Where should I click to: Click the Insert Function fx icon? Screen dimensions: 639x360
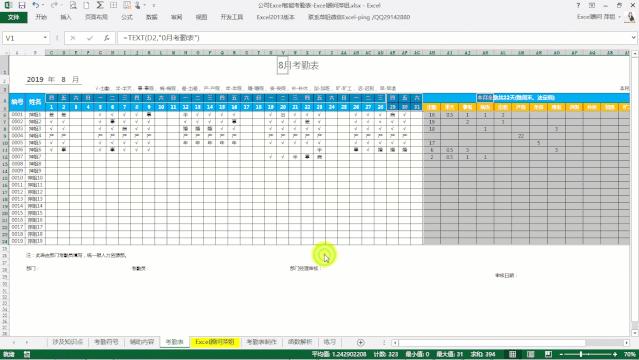coord(106,38)
